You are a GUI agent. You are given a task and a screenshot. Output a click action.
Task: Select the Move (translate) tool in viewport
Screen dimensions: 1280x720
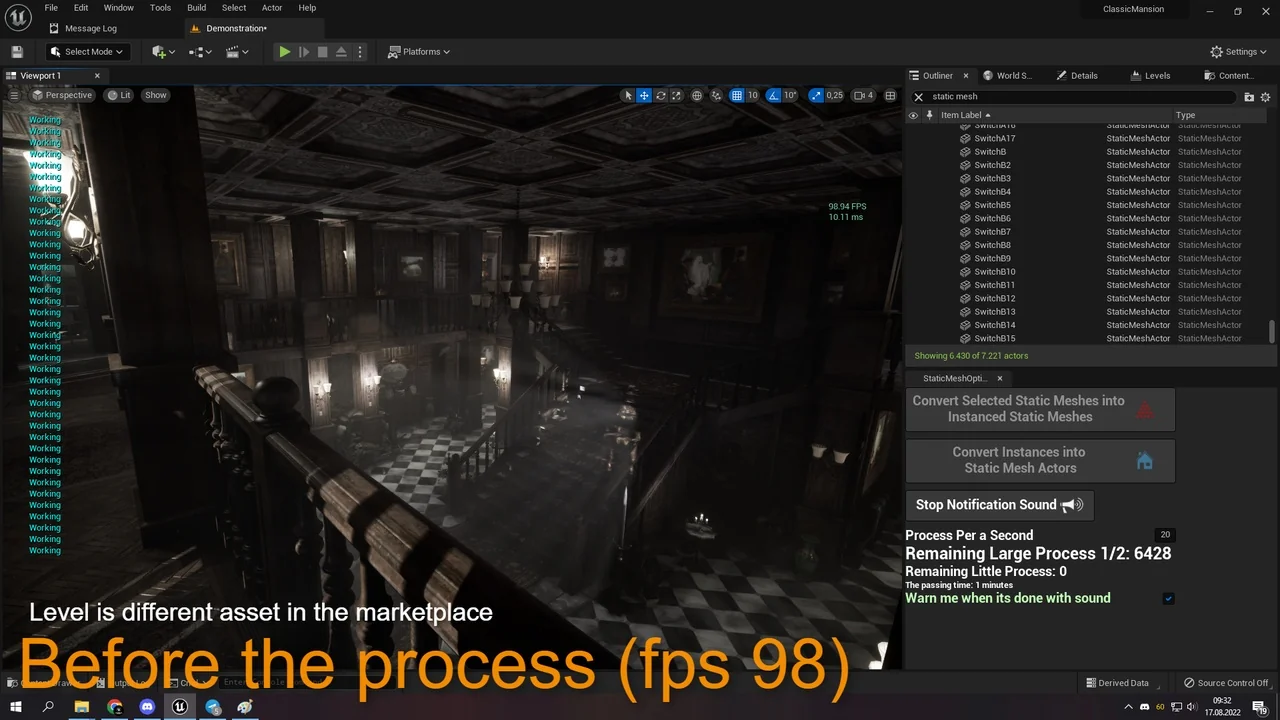pos(644,95)
